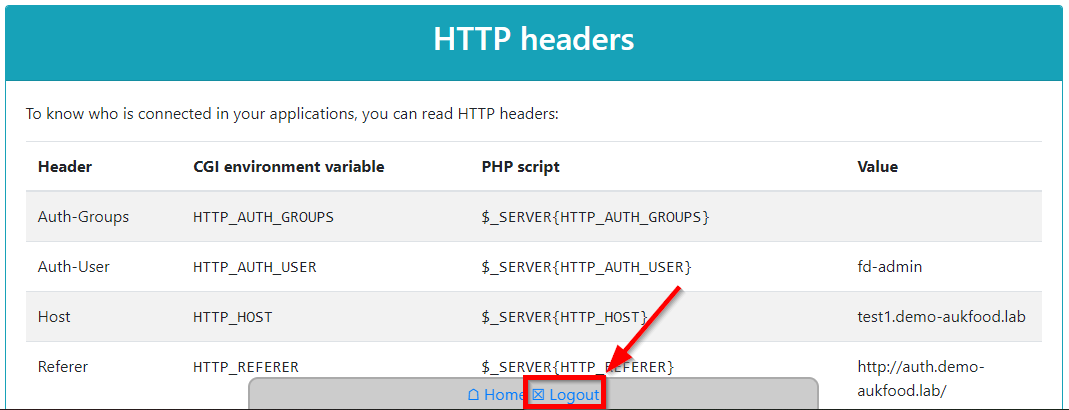
Task: Select the "Auth-Groups" header cell
Action: (83, 217)
